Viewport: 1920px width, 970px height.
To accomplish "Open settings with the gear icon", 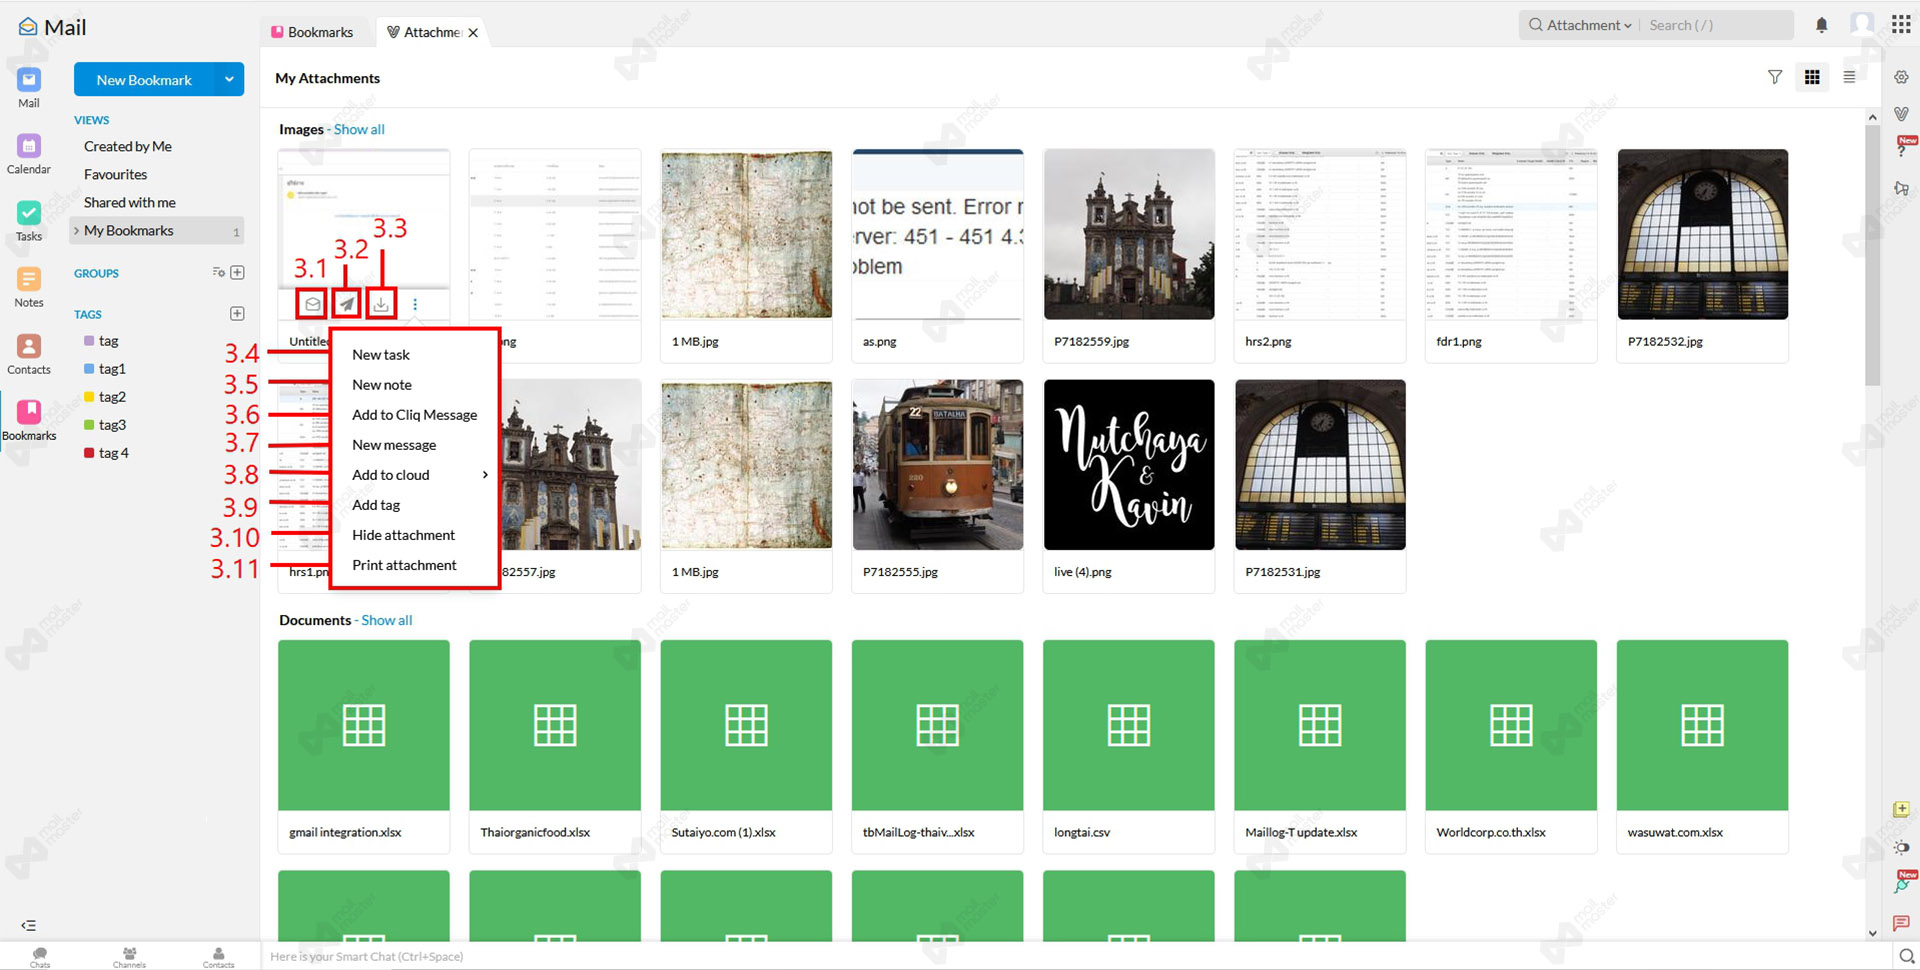I will coord(1901,77).
